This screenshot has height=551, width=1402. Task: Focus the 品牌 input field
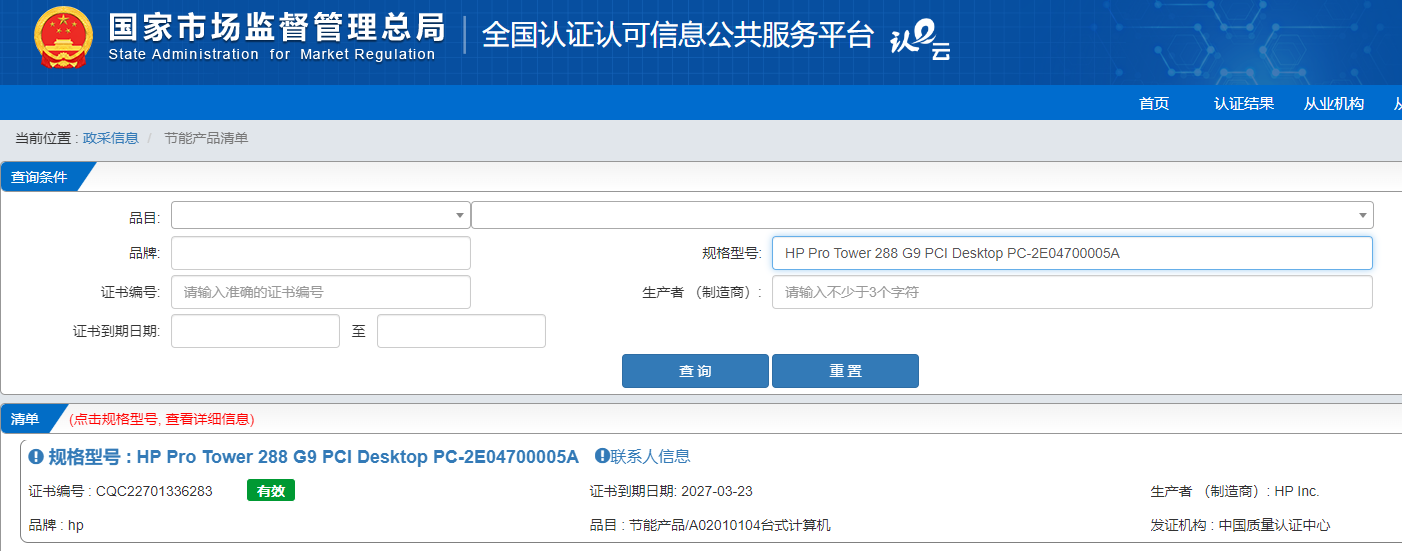pos(320,253)
